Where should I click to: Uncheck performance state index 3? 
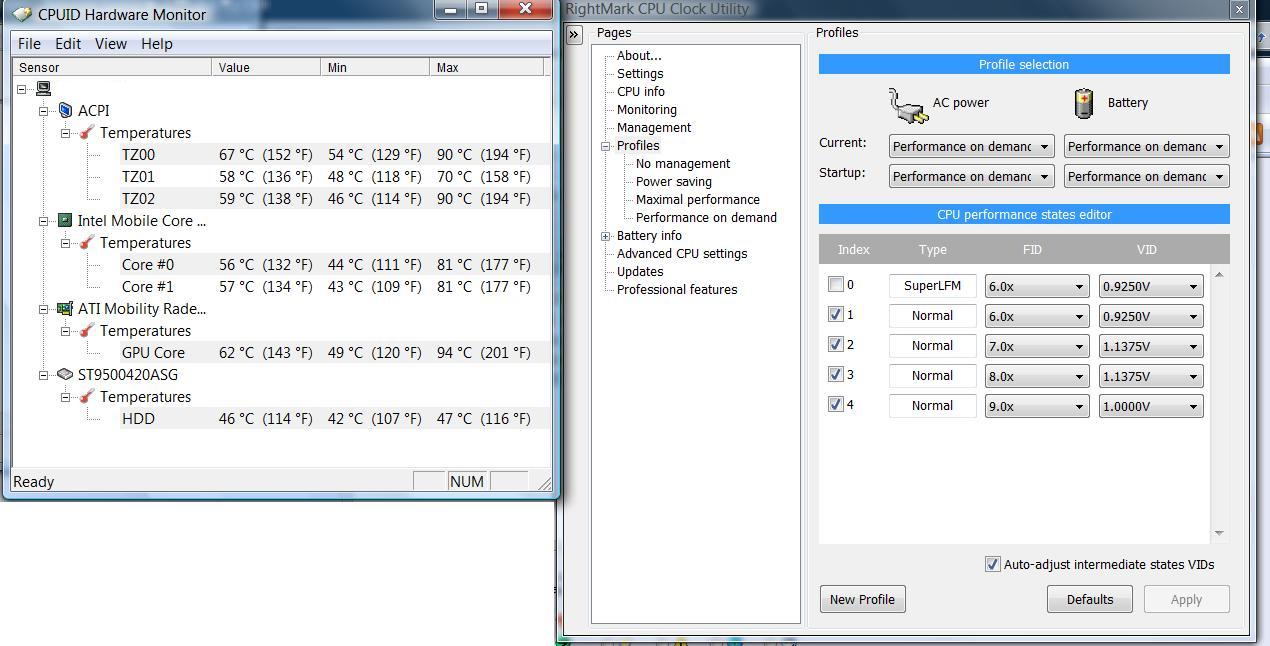[x=836, y=374]
